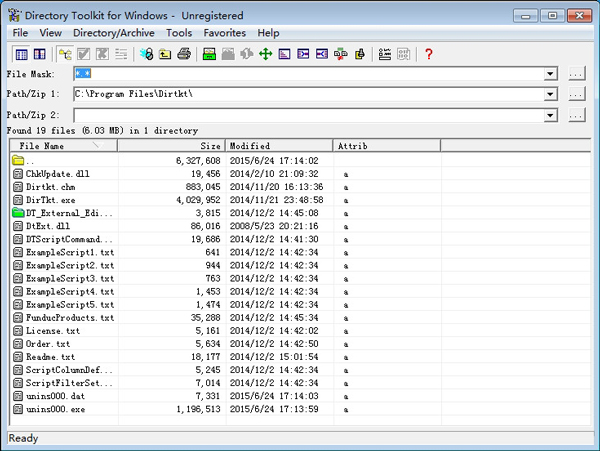This screenshot has width=600, height=451.
Task: Open the View menu
Action: (x=51, y=33)
